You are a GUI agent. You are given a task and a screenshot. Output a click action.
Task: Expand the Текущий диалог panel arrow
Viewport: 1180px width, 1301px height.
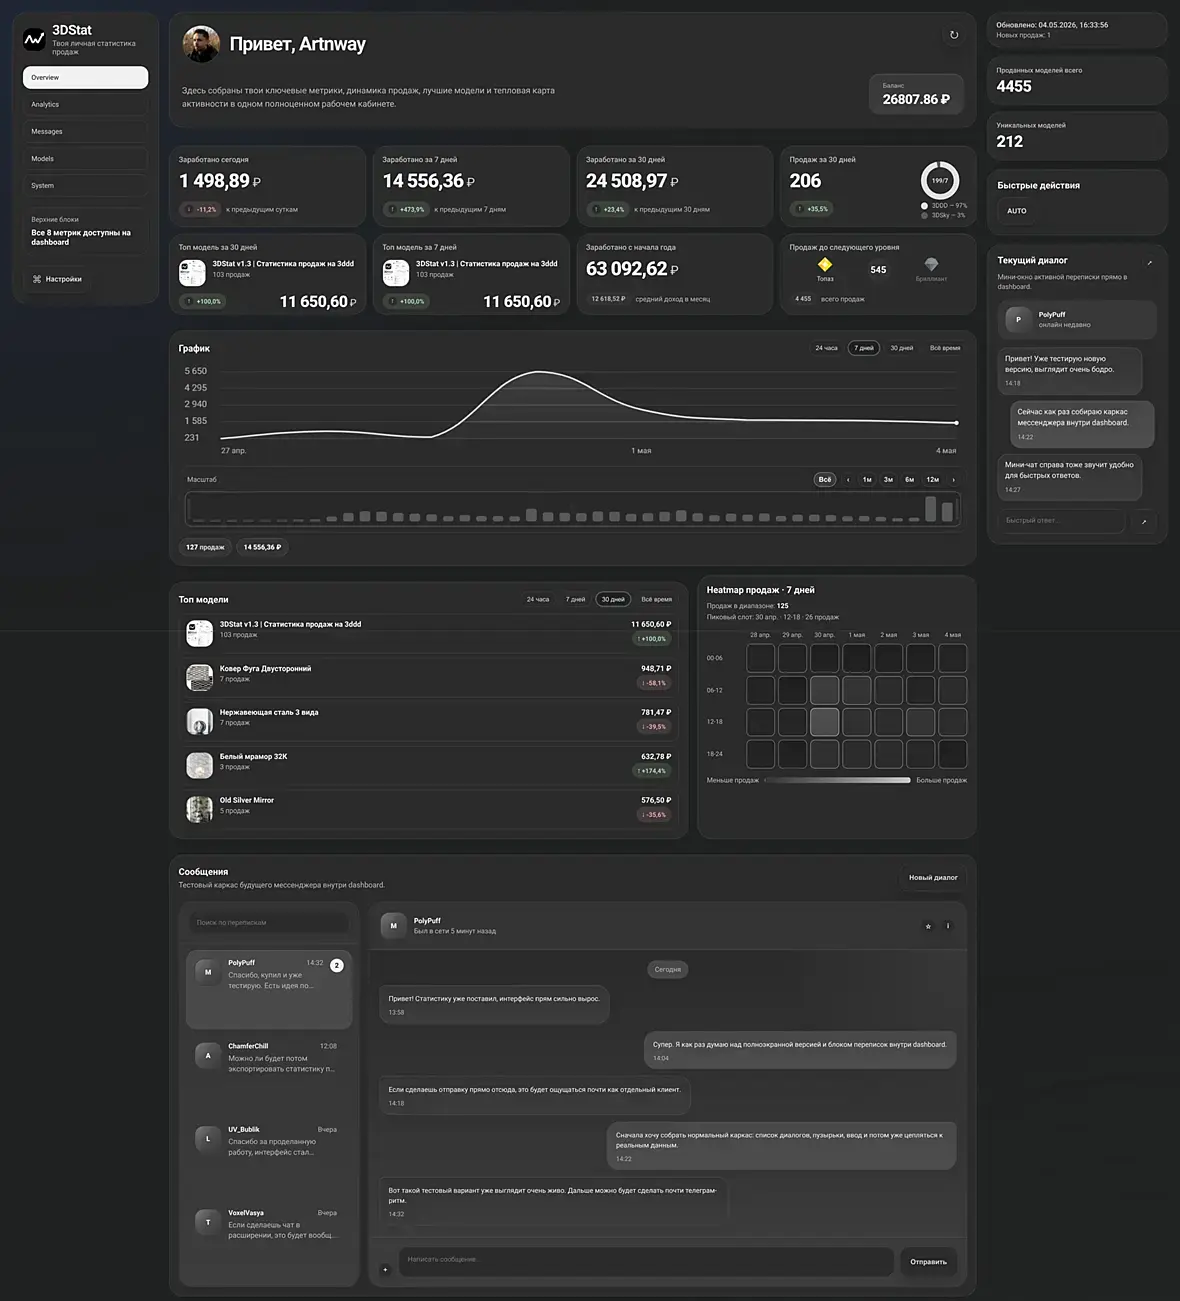click(x=1149, y=263)
